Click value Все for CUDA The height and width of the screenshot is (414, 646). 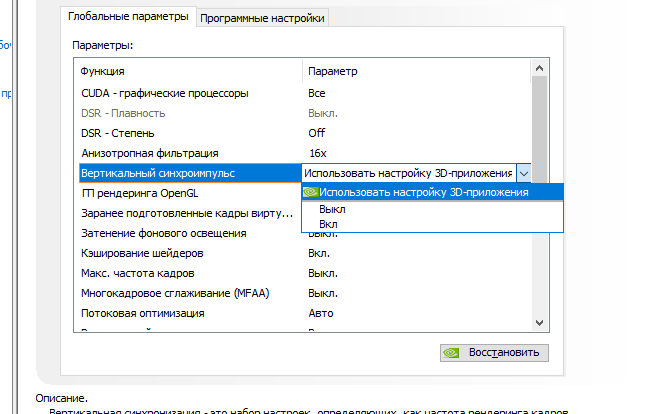pyautogui.click(x=316, y=94)
